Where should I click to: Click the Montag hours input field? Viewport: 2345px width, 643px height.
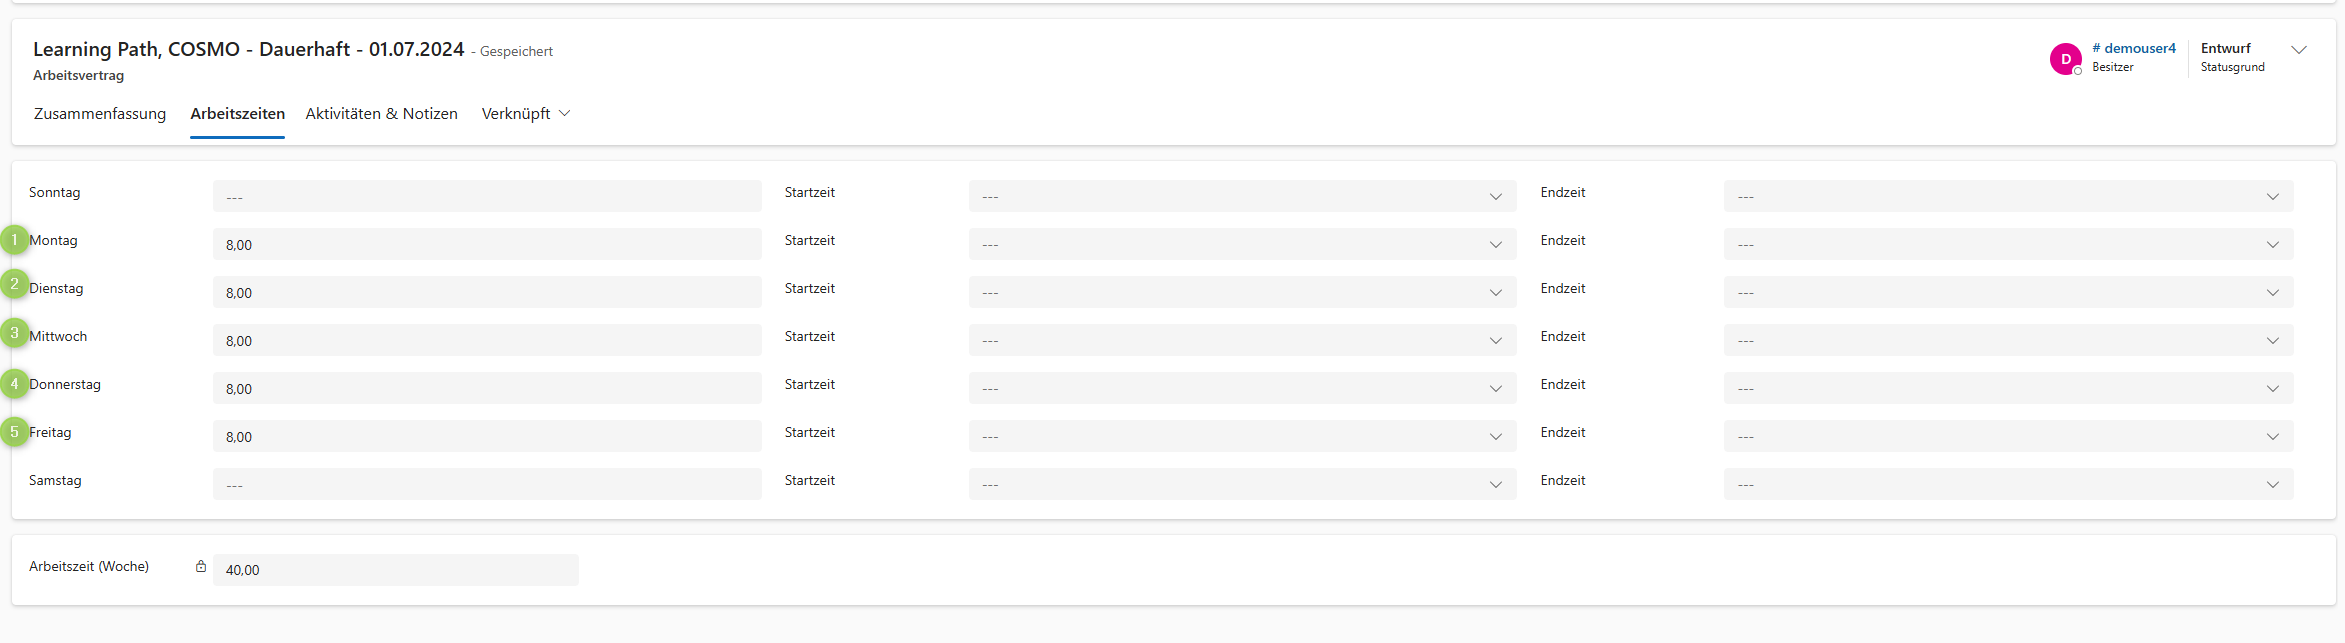[487, 245]
